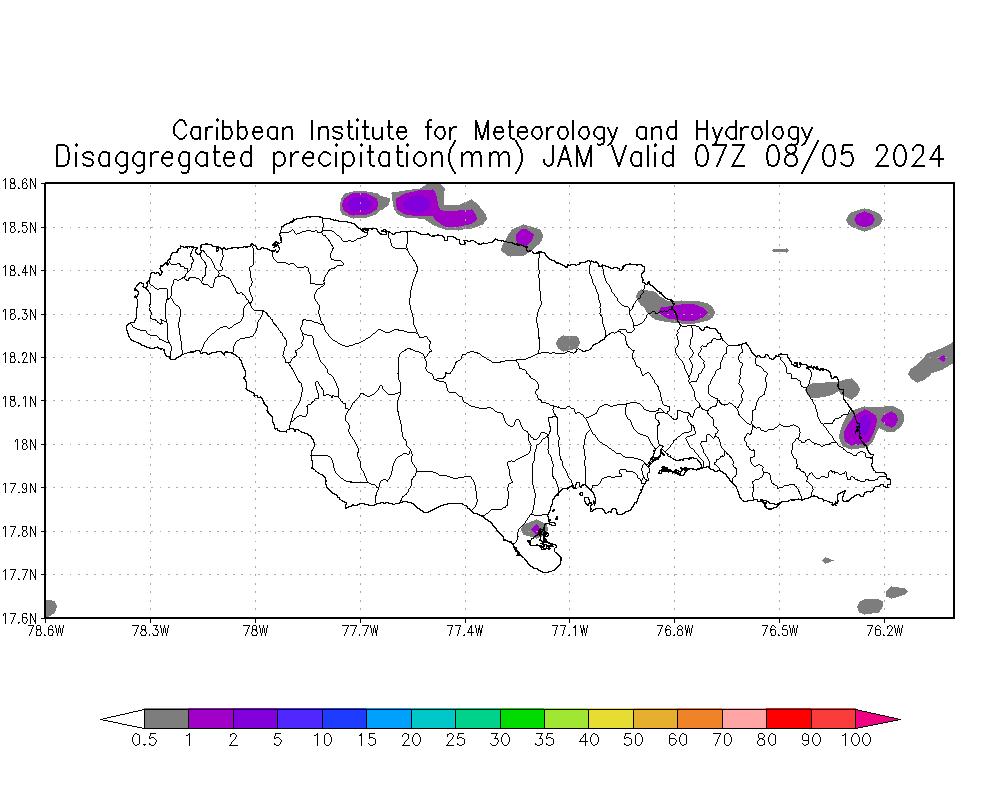Select the sky-blue 15–20 mm legend swatch
Image resolution: width=1000 pixels, height=800 pixels.
coord(389,718)
